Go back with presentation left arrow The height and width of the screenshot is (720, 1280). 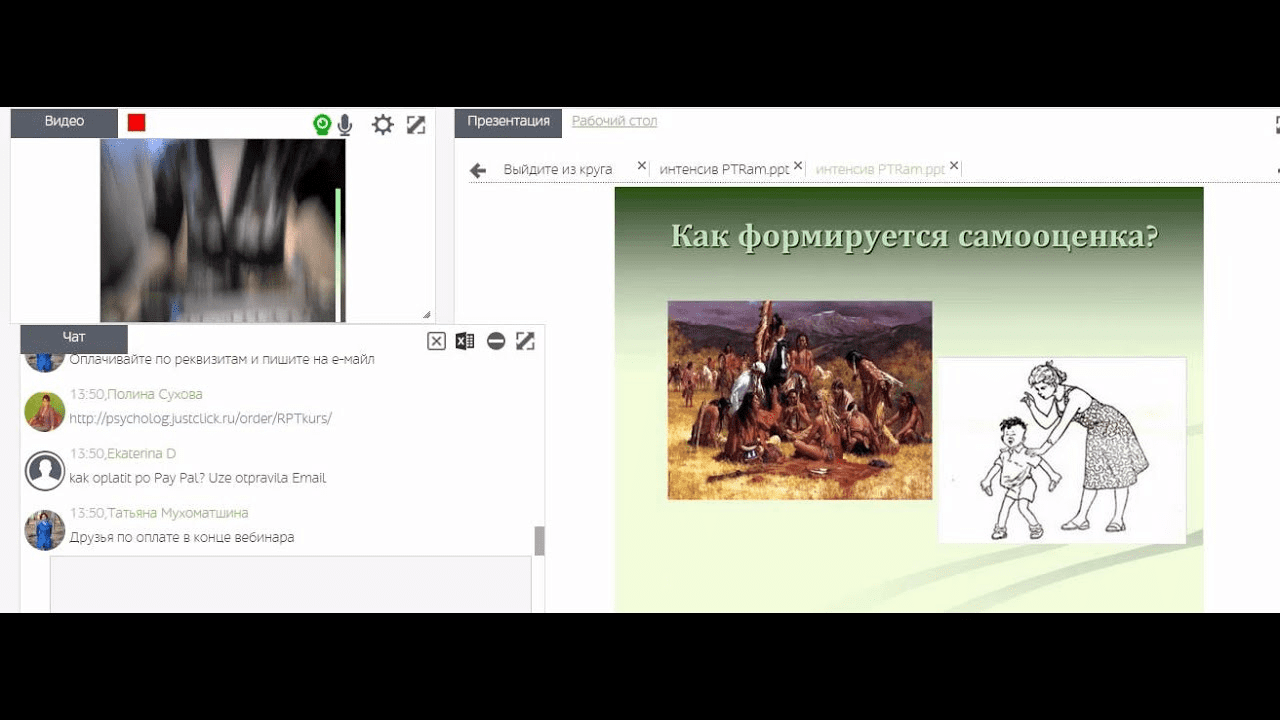coord(478,171)
